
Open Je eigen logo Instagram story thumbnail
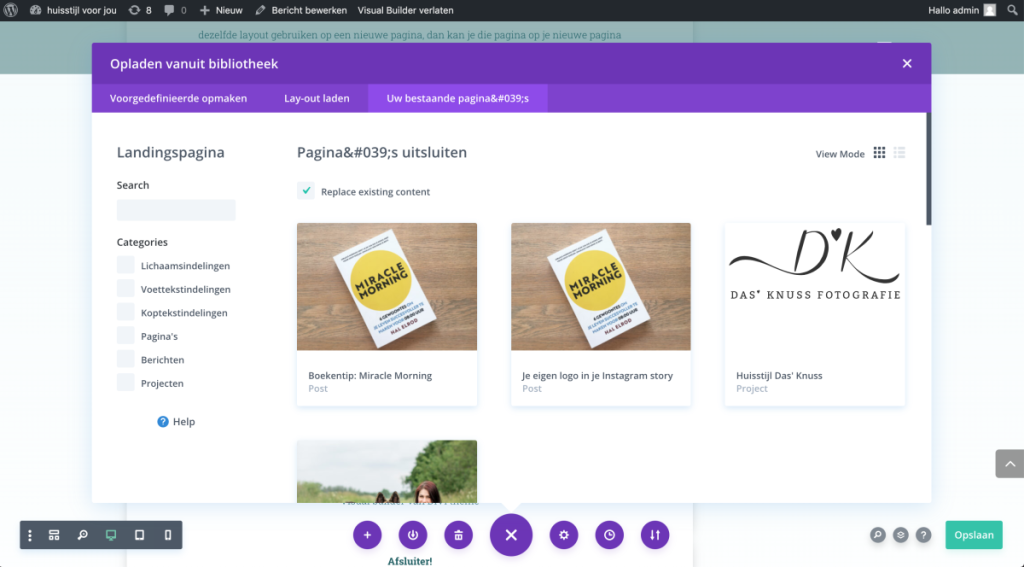click(x=601, y=287)
